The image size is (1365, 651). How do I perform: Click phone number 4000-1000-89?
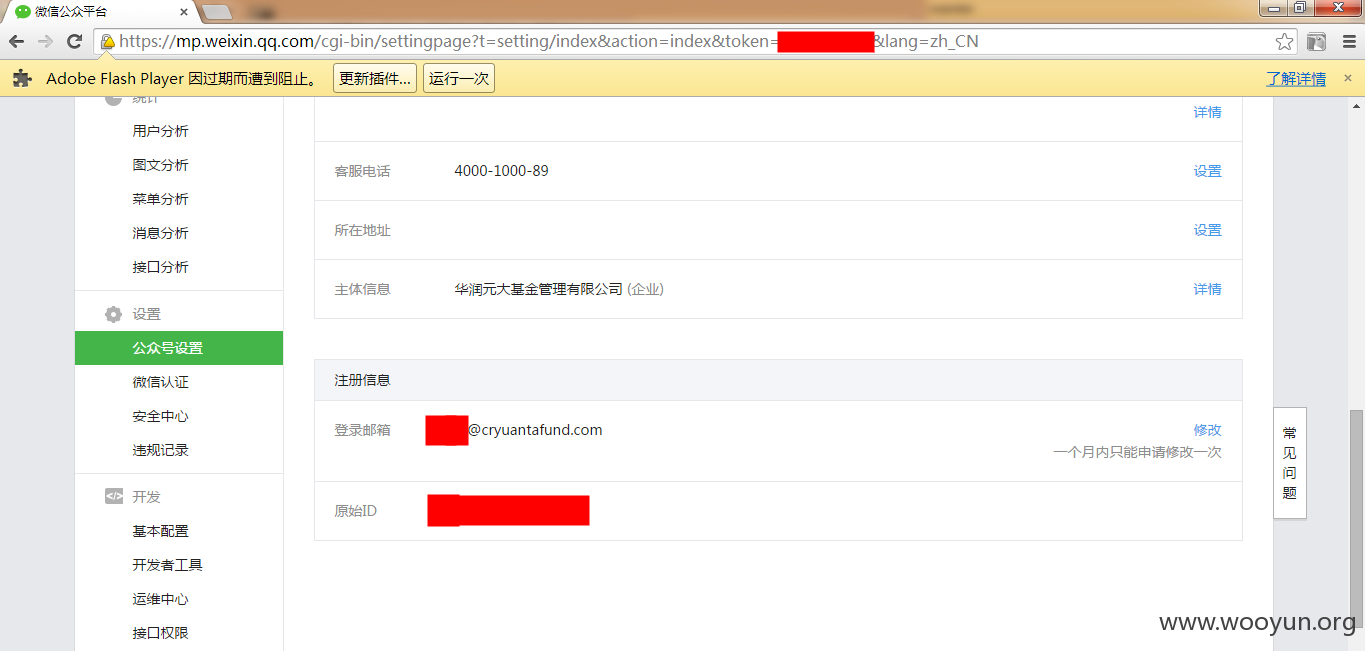pyautogui.click(x=501, y=171)
